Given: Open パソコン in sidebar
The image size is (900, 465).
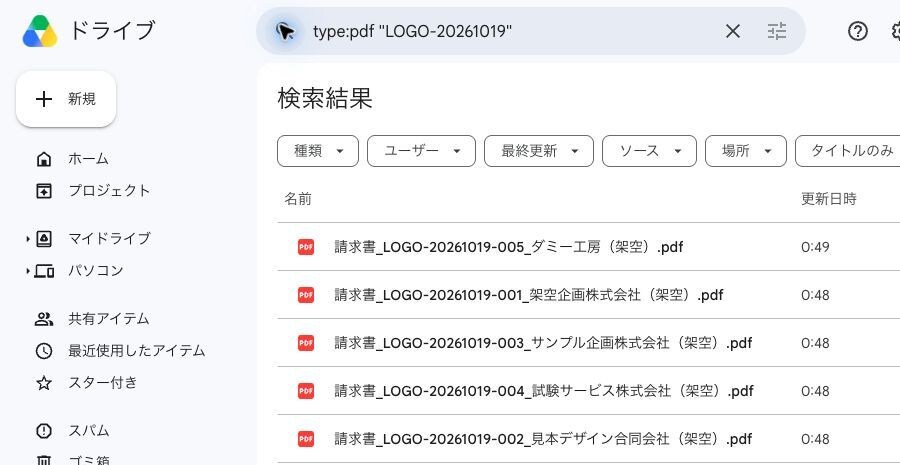Looking at the screenshot, I should pyautogui.click(x=96, y=271).
